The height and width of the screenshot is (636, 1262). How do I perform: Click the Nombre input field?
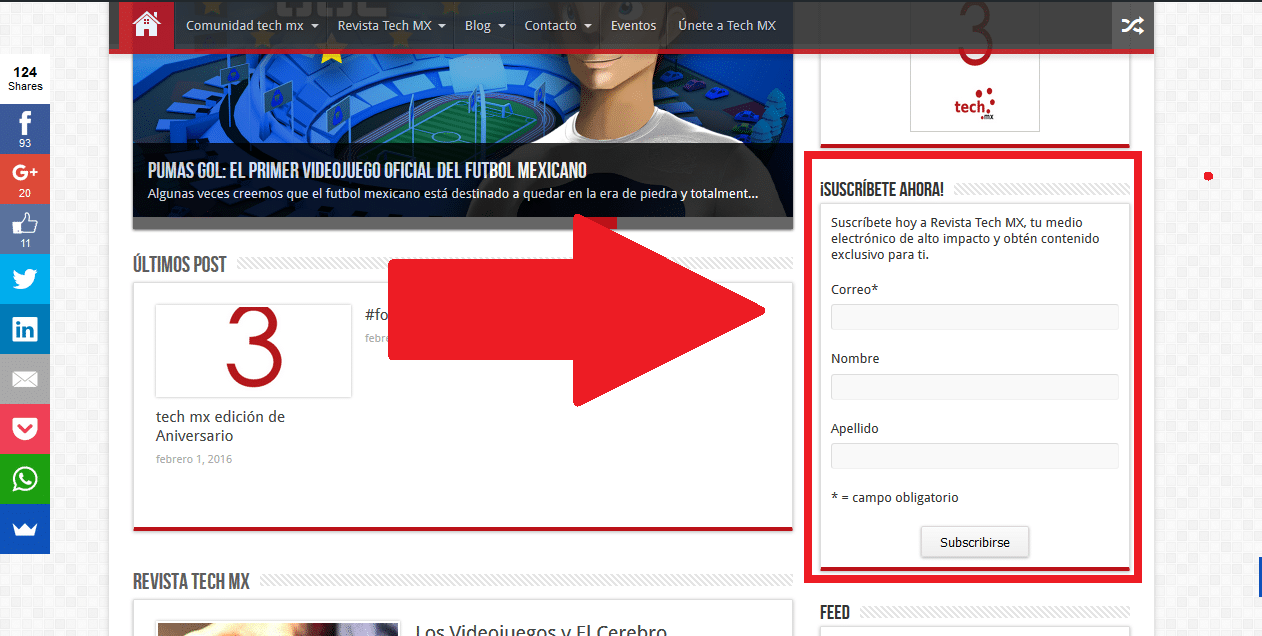coord(975,387)
